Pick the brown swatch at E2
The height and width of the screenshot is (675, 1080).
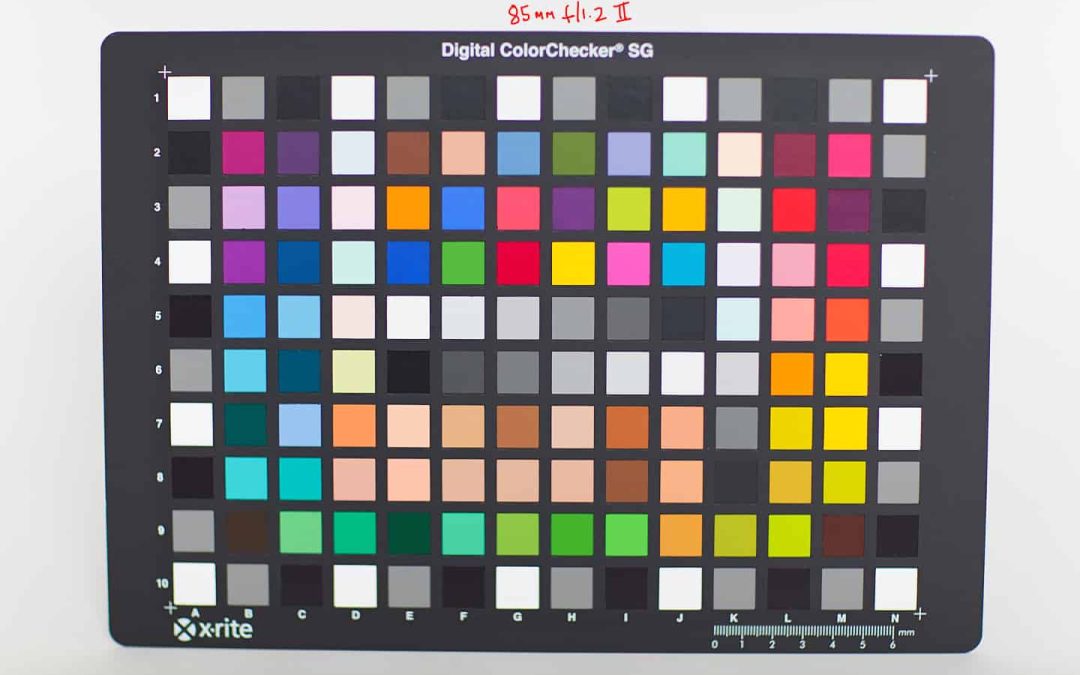click(x=408, y=153)
